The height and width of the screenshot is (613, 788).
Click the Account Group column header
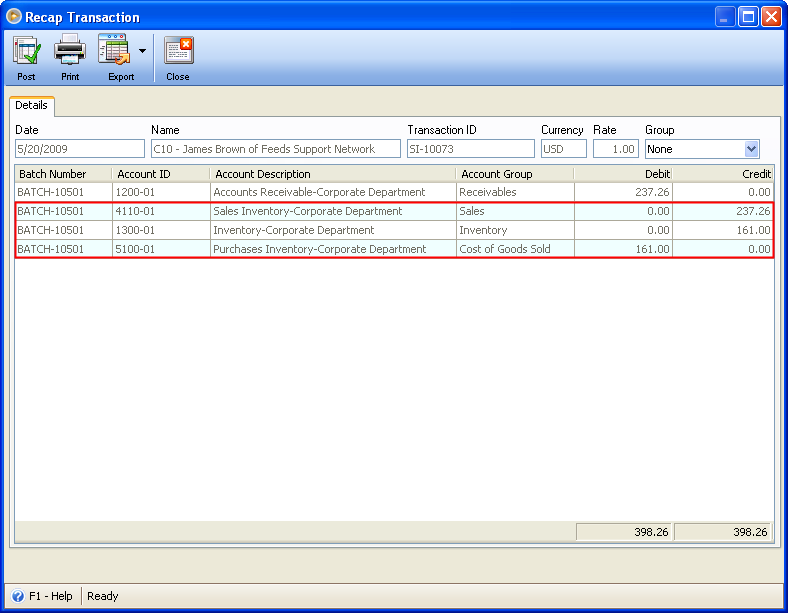(515, 174)
